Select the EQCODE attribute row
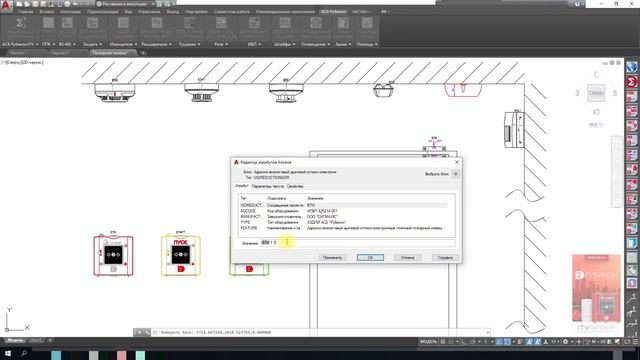 click(x=343, y=211)
